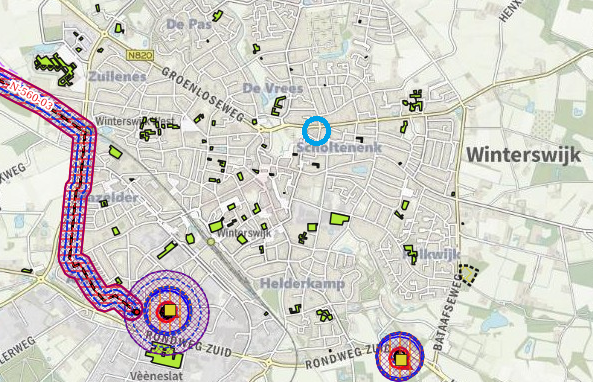Click the De Vrees neighbourhood label
This screenshot has height=382, width=593.
pos(273,89)
